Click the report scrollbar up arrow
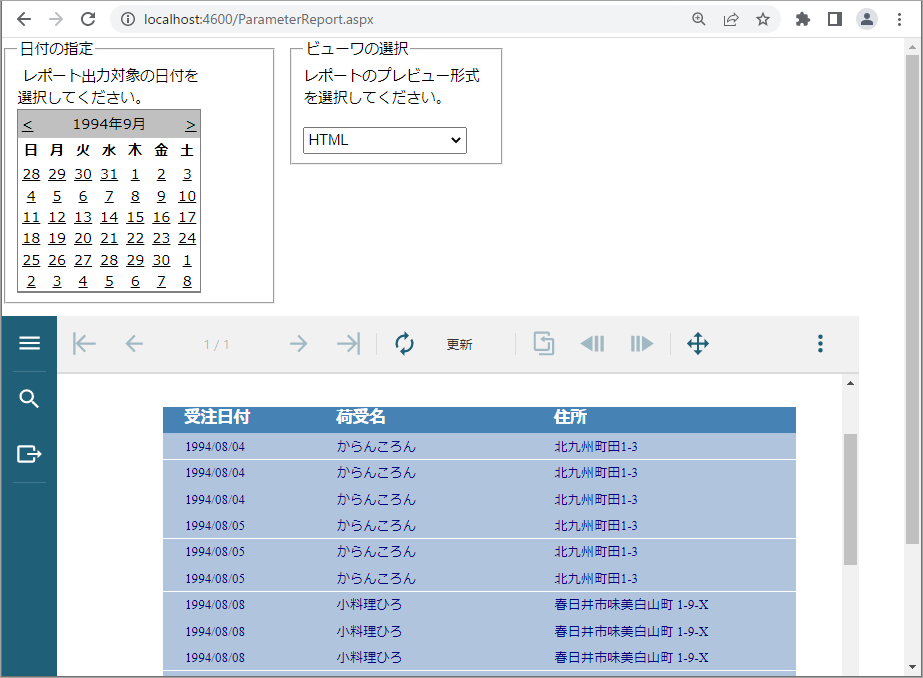 click(850, 383)
